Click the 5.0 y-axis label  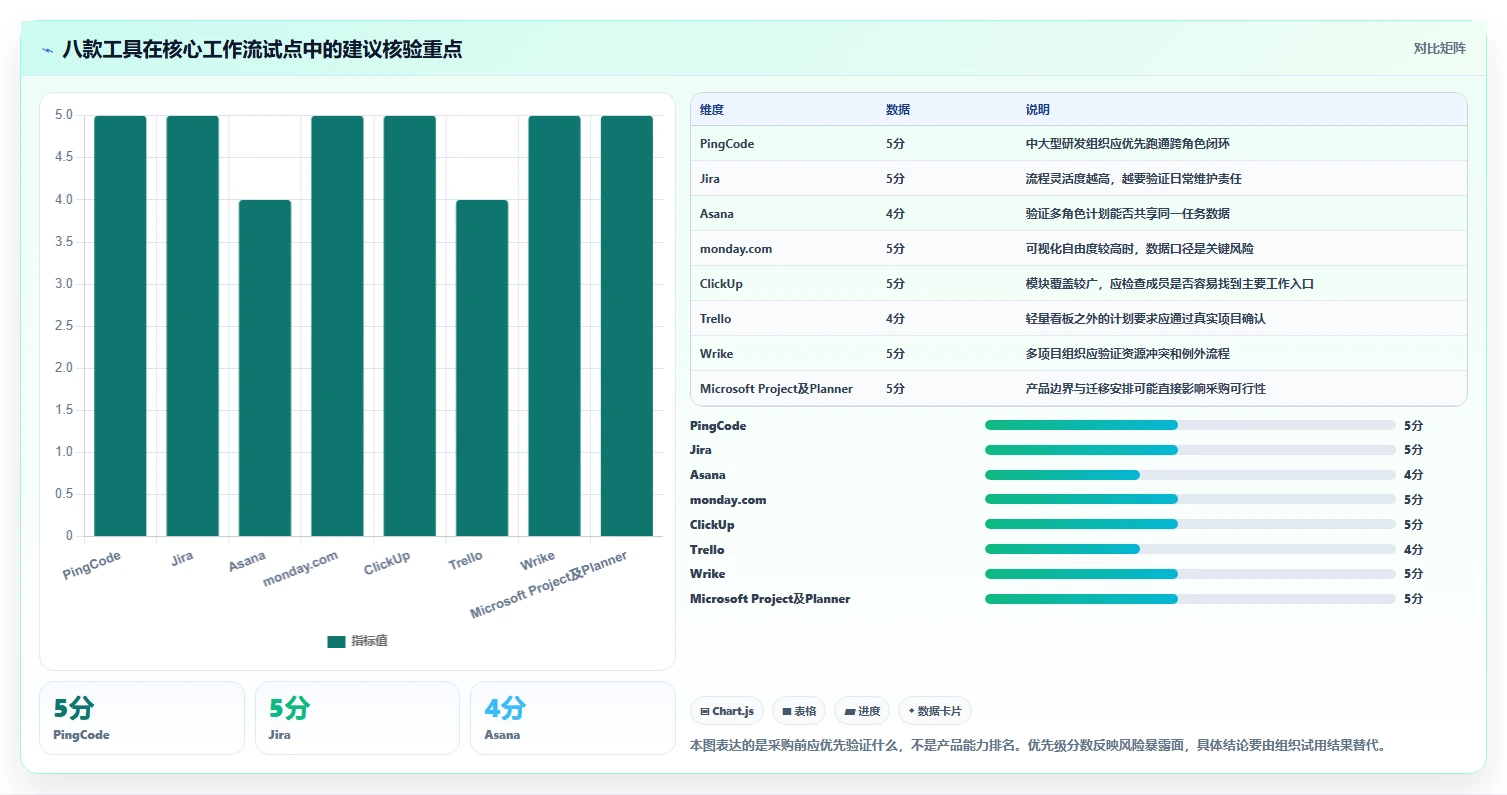64,115
